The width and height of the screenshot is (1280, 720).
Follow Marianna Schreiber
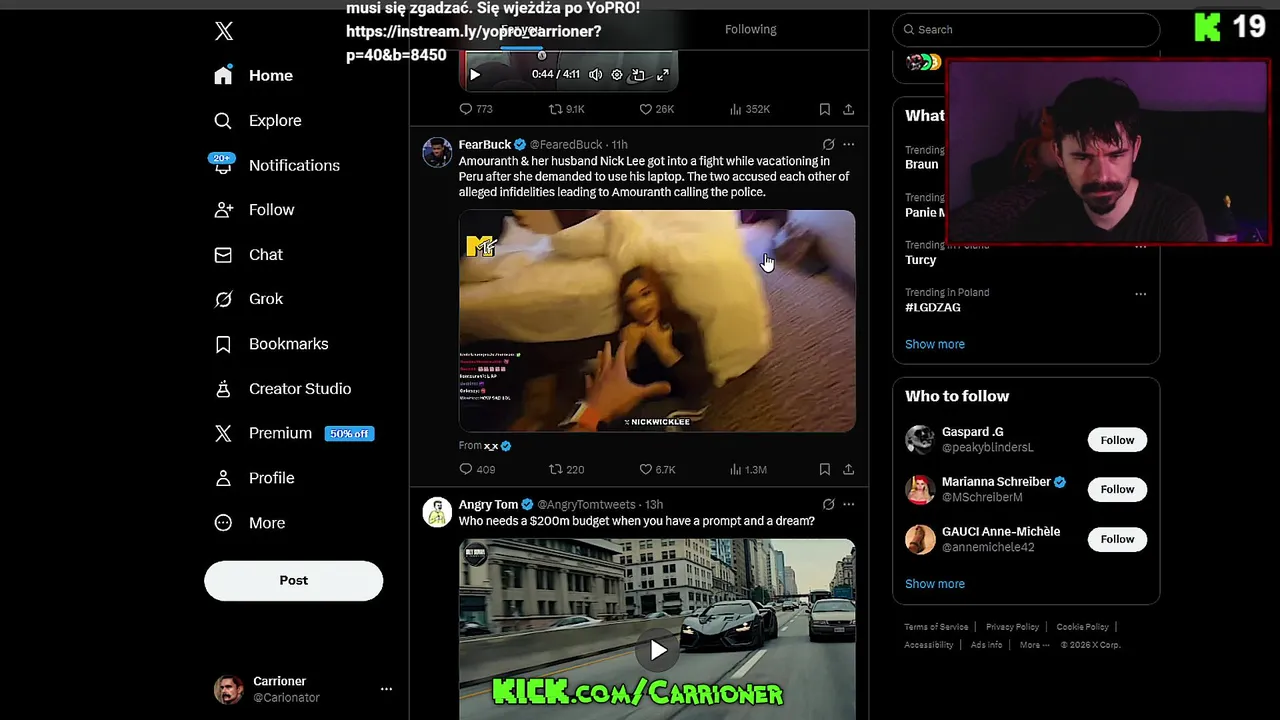pyautogui.click(x=1117, y=489)
